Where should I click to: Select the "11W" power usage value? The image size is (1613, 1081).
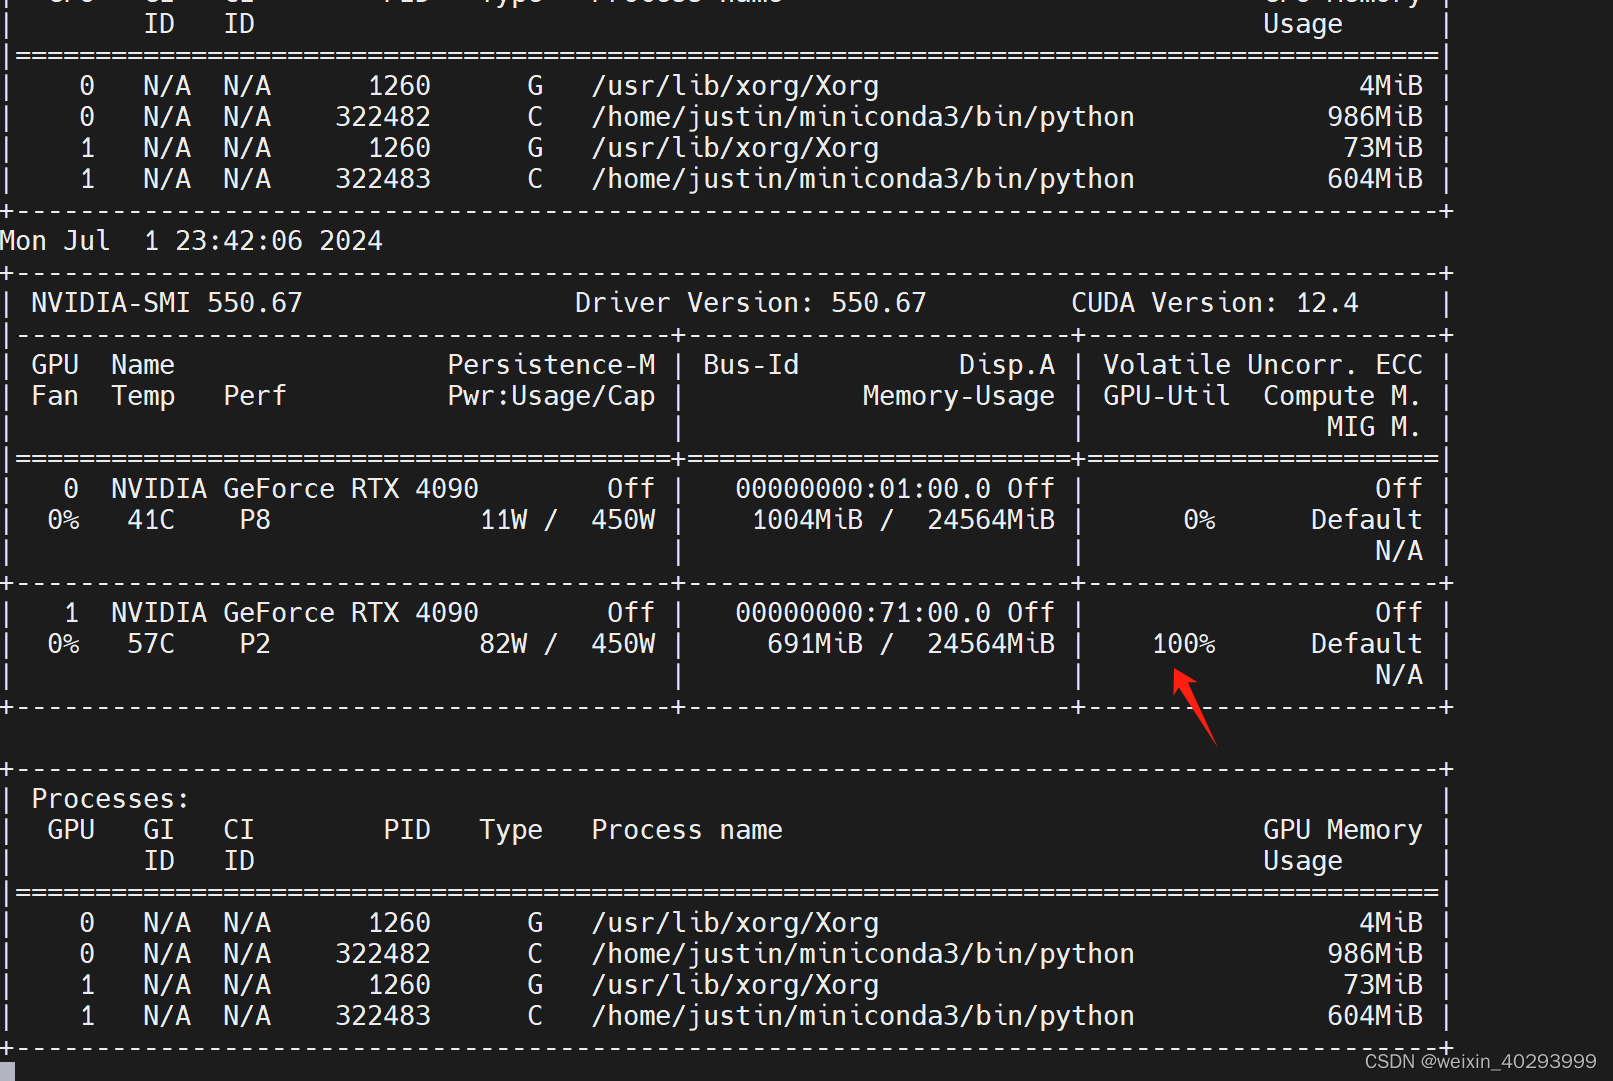[x=504, y=520]
